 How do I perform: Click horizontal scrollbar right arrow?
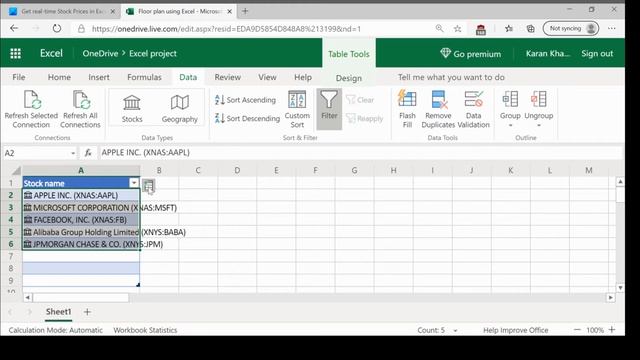pyautogui.click(x=610, y=298)
